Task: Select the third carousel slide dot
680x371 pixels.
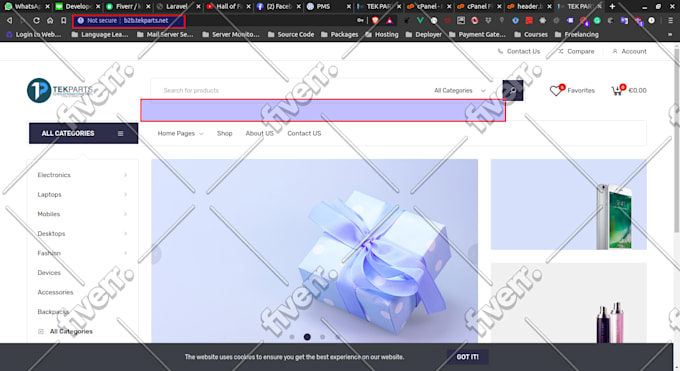Action: click(x=322, y=337)
